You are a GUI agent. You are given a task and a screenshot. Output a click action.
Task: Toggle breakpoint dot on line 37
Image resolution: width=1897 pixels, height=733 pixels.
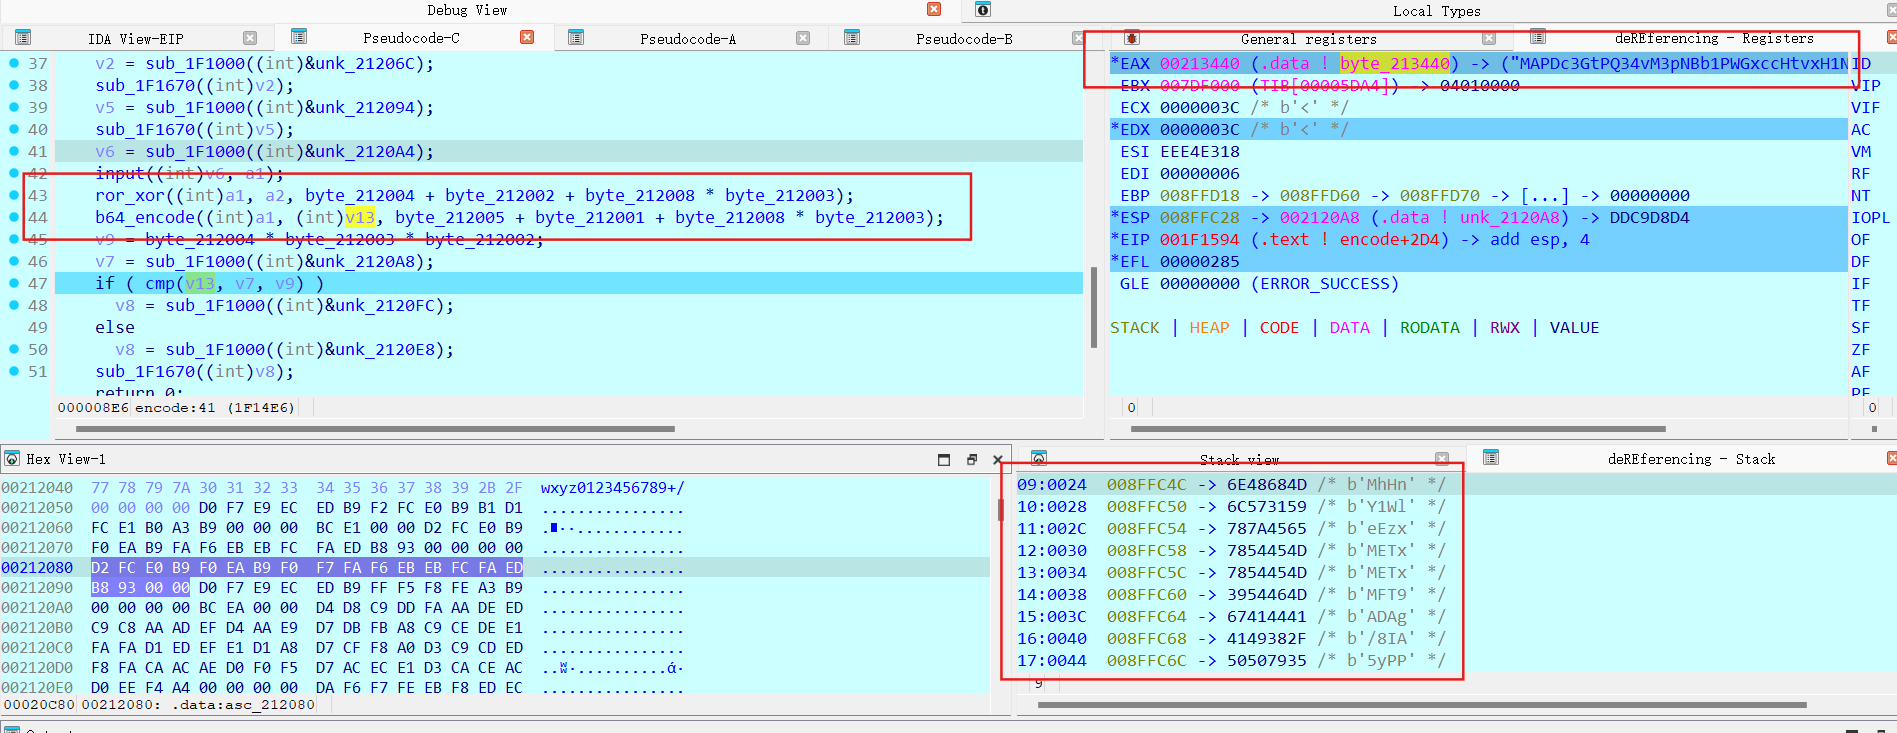tap(14, 63)
